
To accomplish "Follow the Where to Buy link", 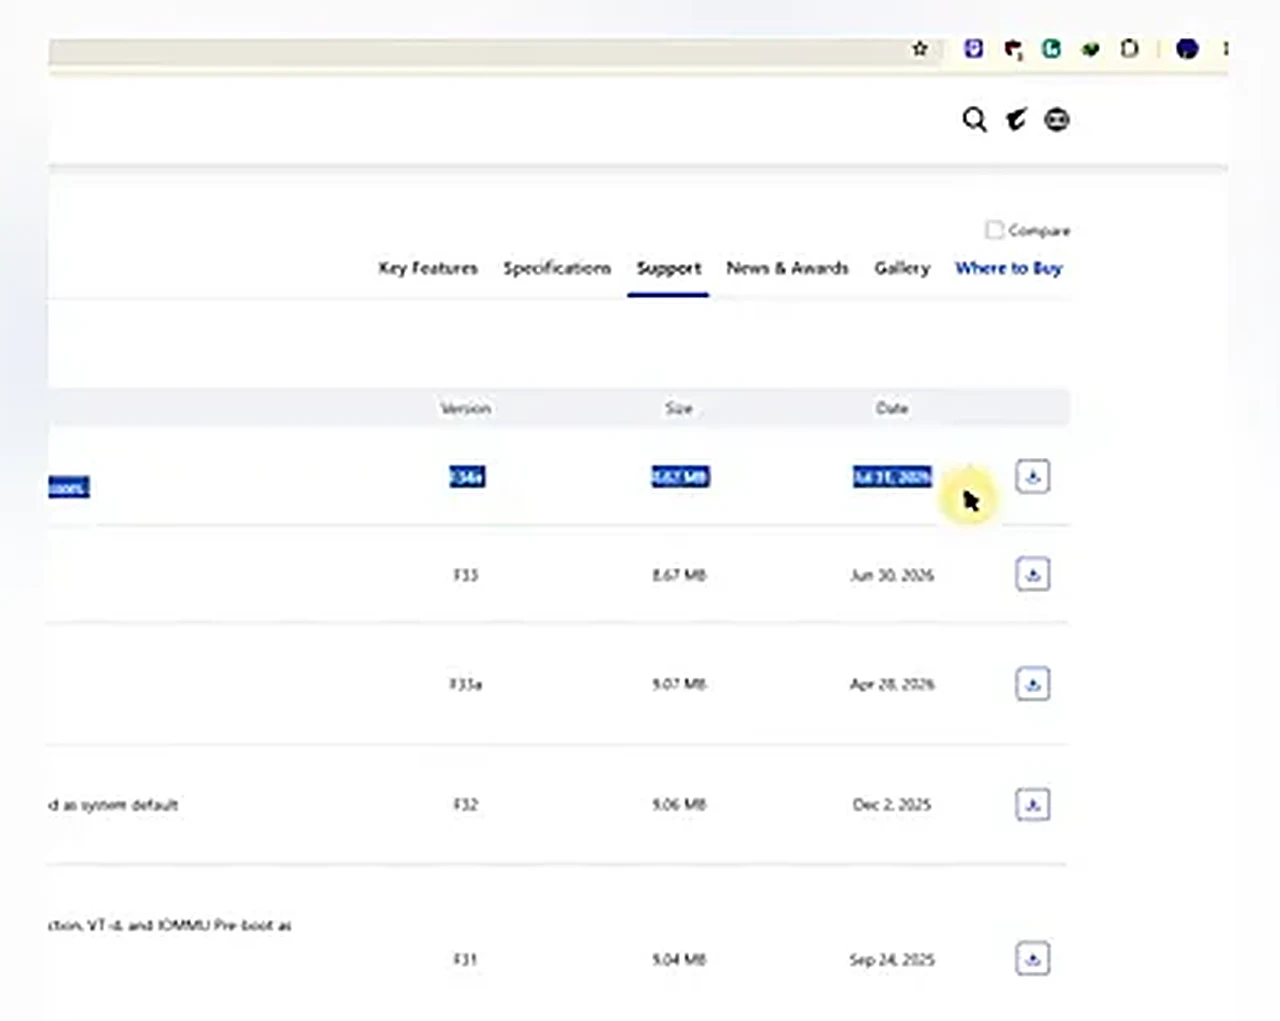I will [1009, 268].
